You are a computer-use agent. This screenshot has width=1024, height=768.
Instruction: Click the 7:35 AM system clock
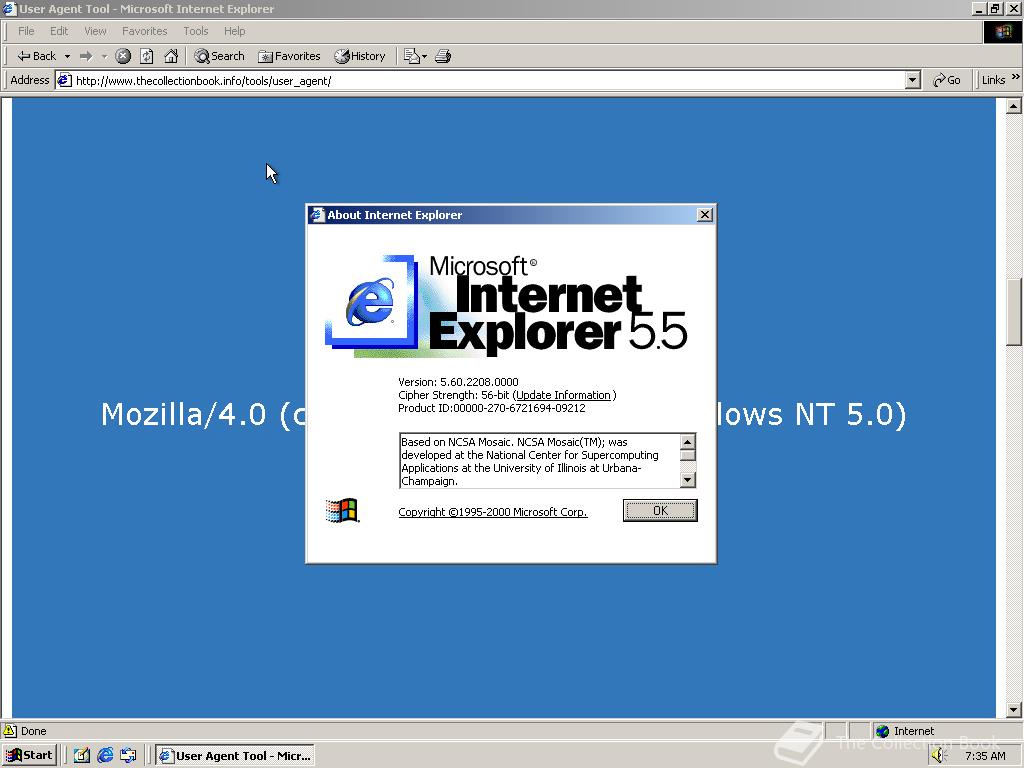click(985, 756)
